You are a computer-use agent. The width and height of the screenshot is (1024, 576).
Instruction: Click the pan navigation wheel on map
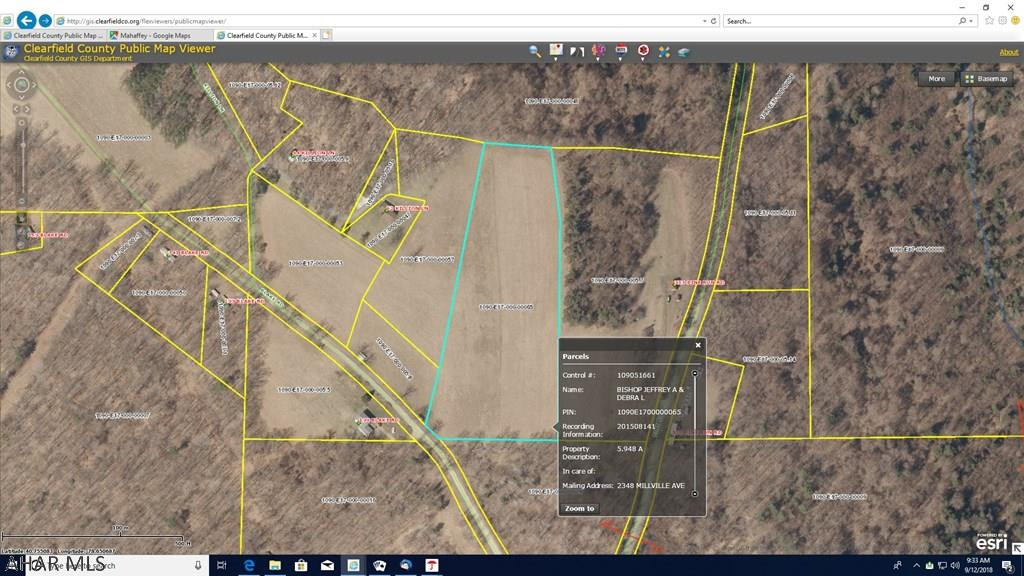[x=21, y=86]
